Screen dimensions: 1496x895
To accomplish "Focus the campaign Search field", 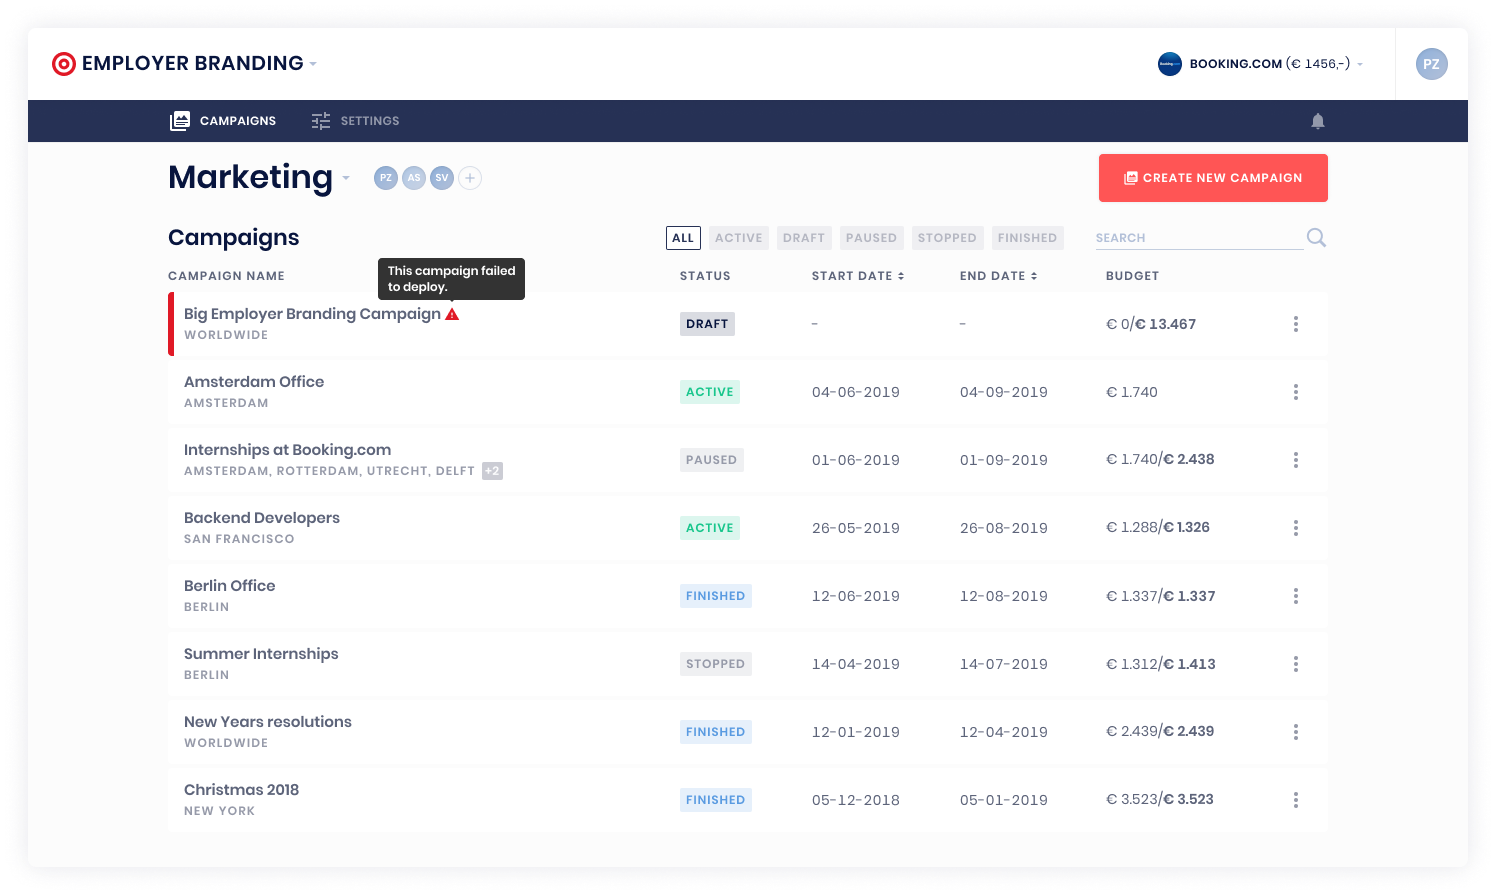I will (x=1198, y=238).
